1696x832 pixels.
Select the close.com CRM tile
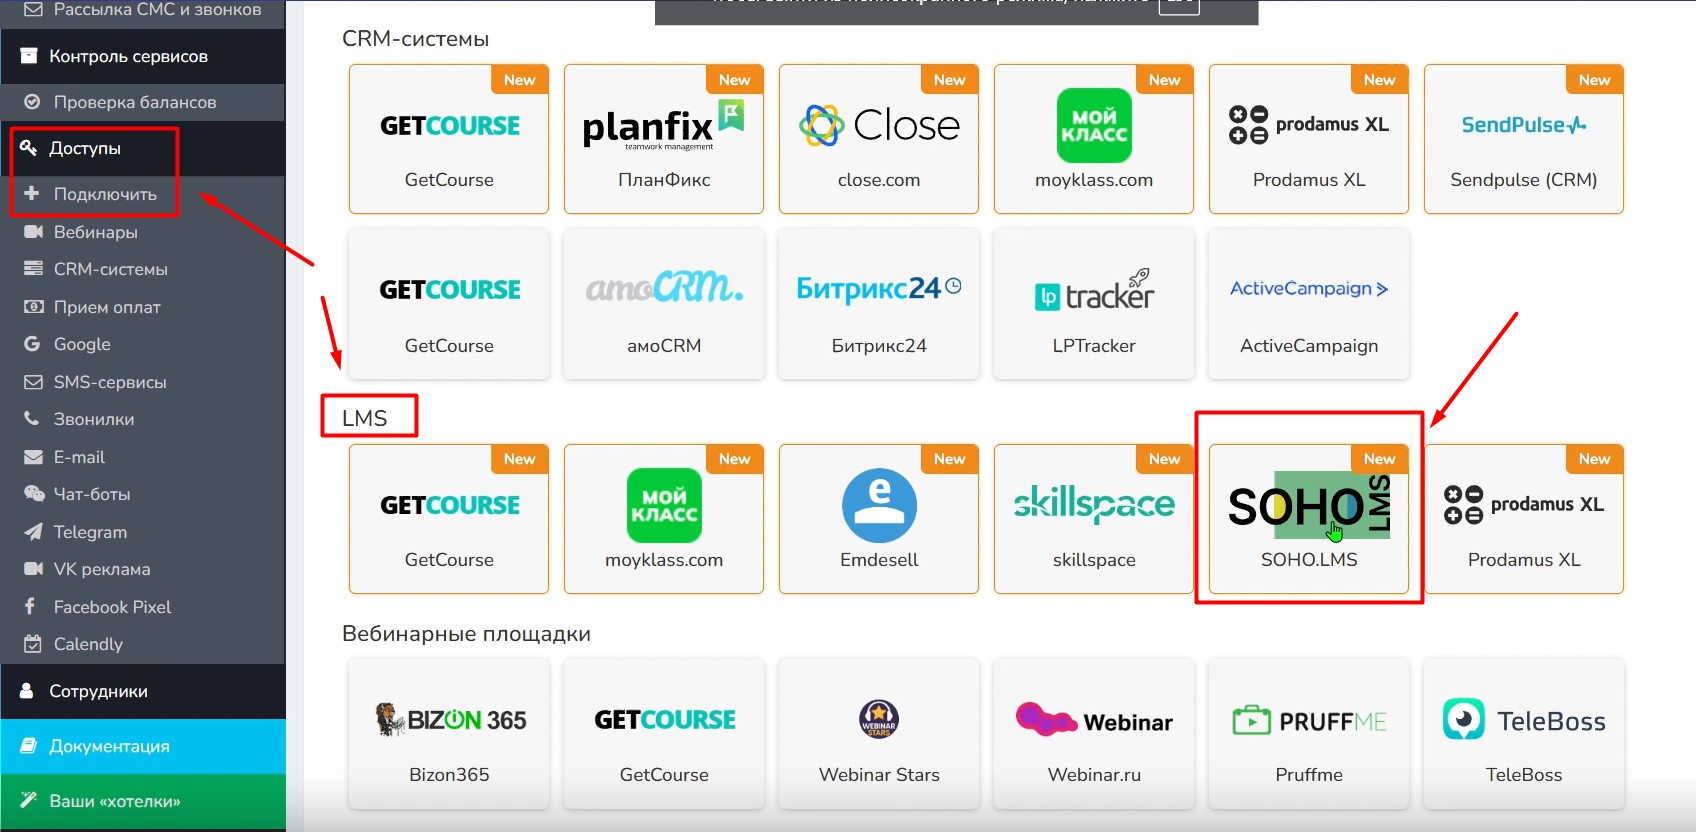coord(878,139)
